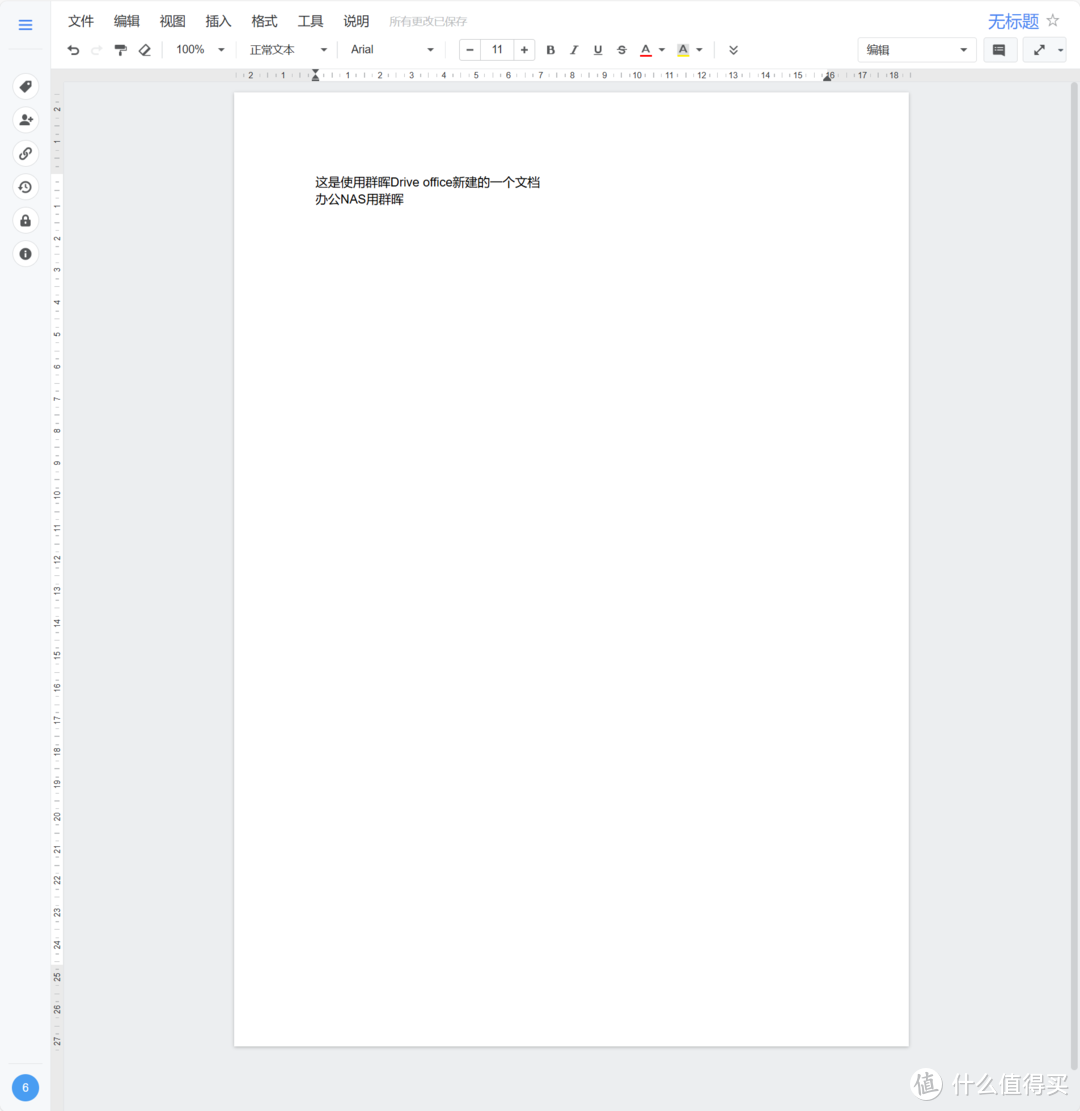The image size is (1080, 1111).
Task: Open the 格式 menu
Action: tap(264, 21)
